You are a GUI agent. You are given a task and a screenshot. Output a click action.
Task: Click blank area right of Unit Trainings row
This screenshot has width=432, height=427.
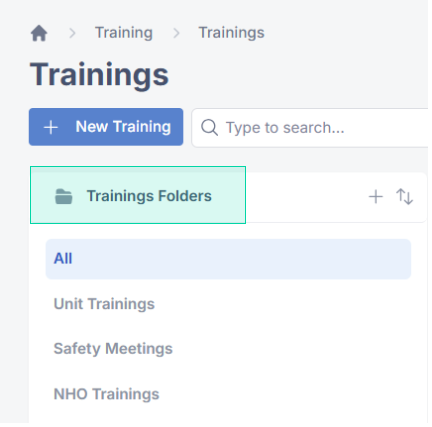[283, 304]
